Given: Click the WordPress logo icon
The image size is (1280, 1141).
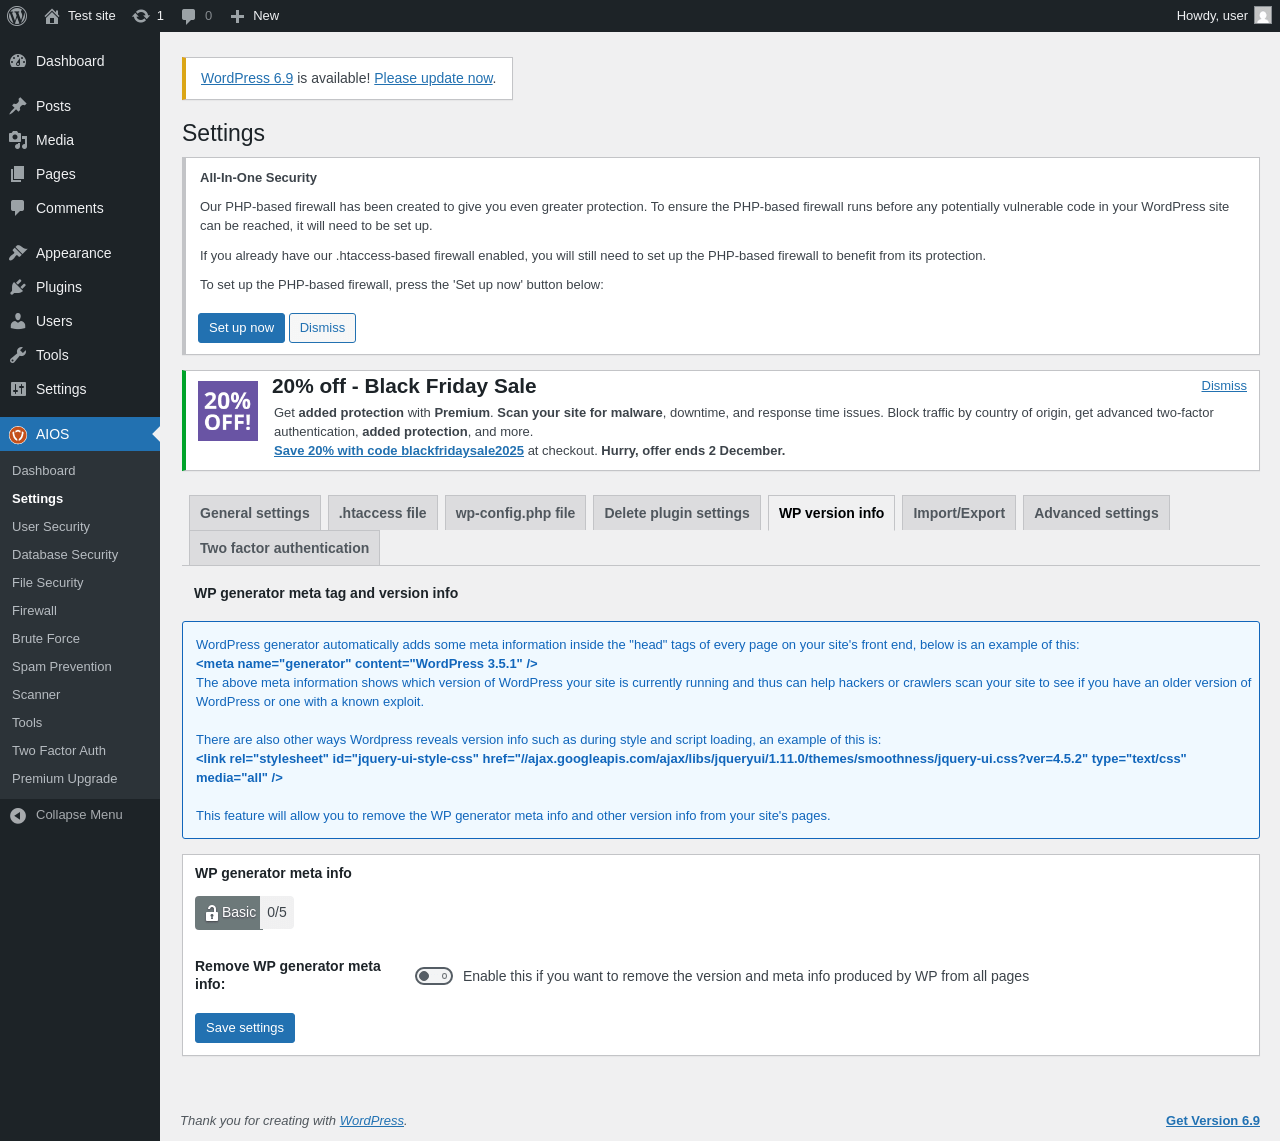Looking at the screenshot, I should coord(17,16).
